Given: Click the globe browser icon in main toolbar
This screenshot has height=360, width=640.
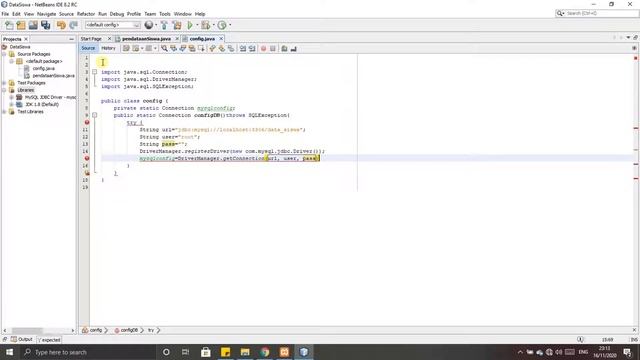Looking at the screenshot, I should [149, 25].
